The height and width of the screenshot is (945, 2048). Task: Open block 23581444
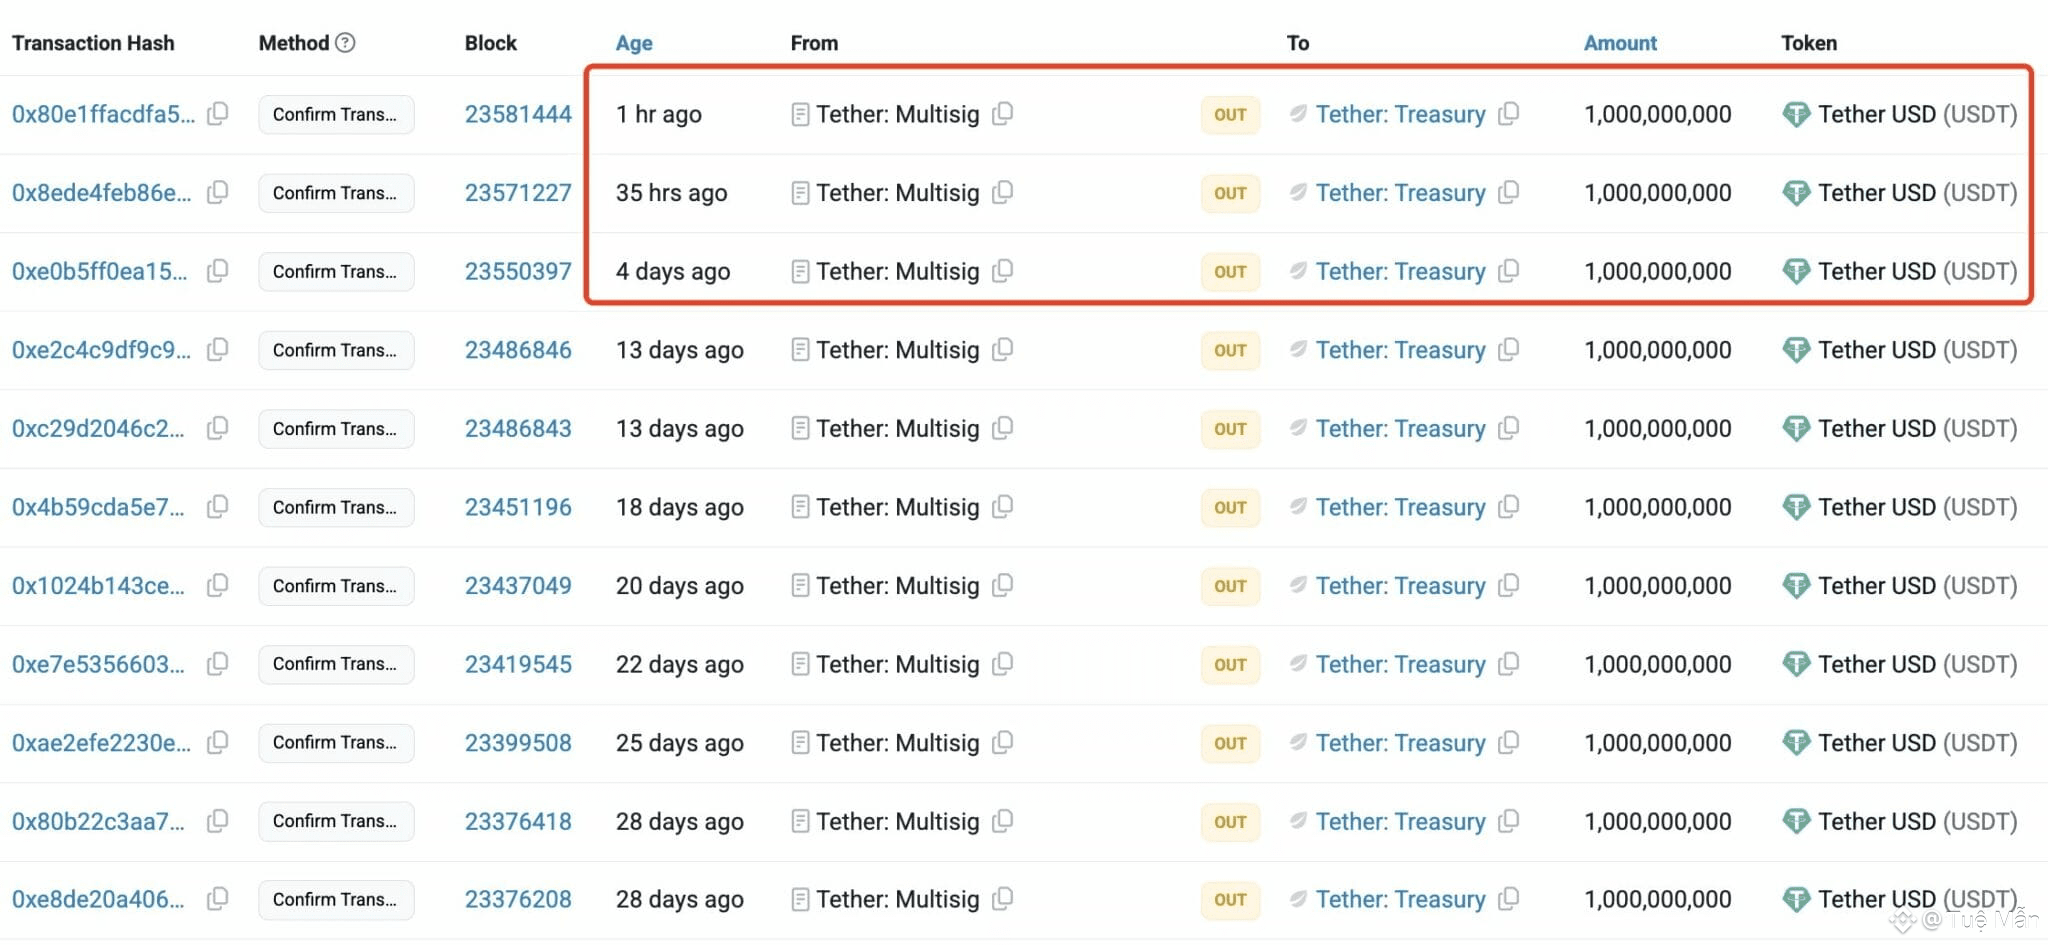[x=518, y=114]
